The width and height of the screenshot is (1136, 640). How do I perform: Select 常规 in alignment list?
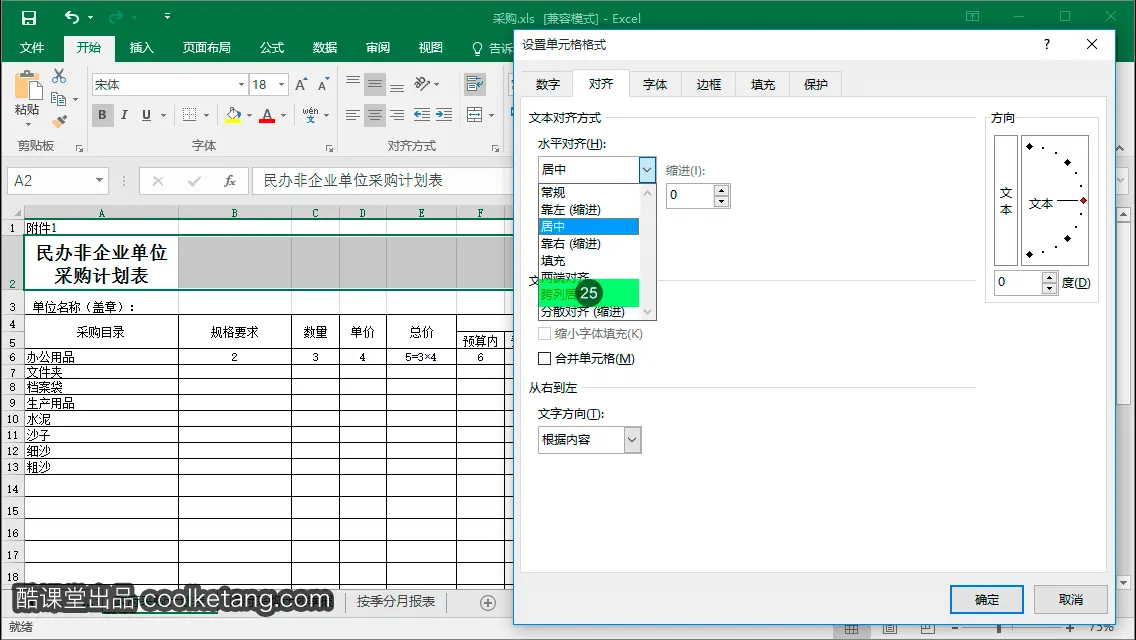(x=589, y=192)
